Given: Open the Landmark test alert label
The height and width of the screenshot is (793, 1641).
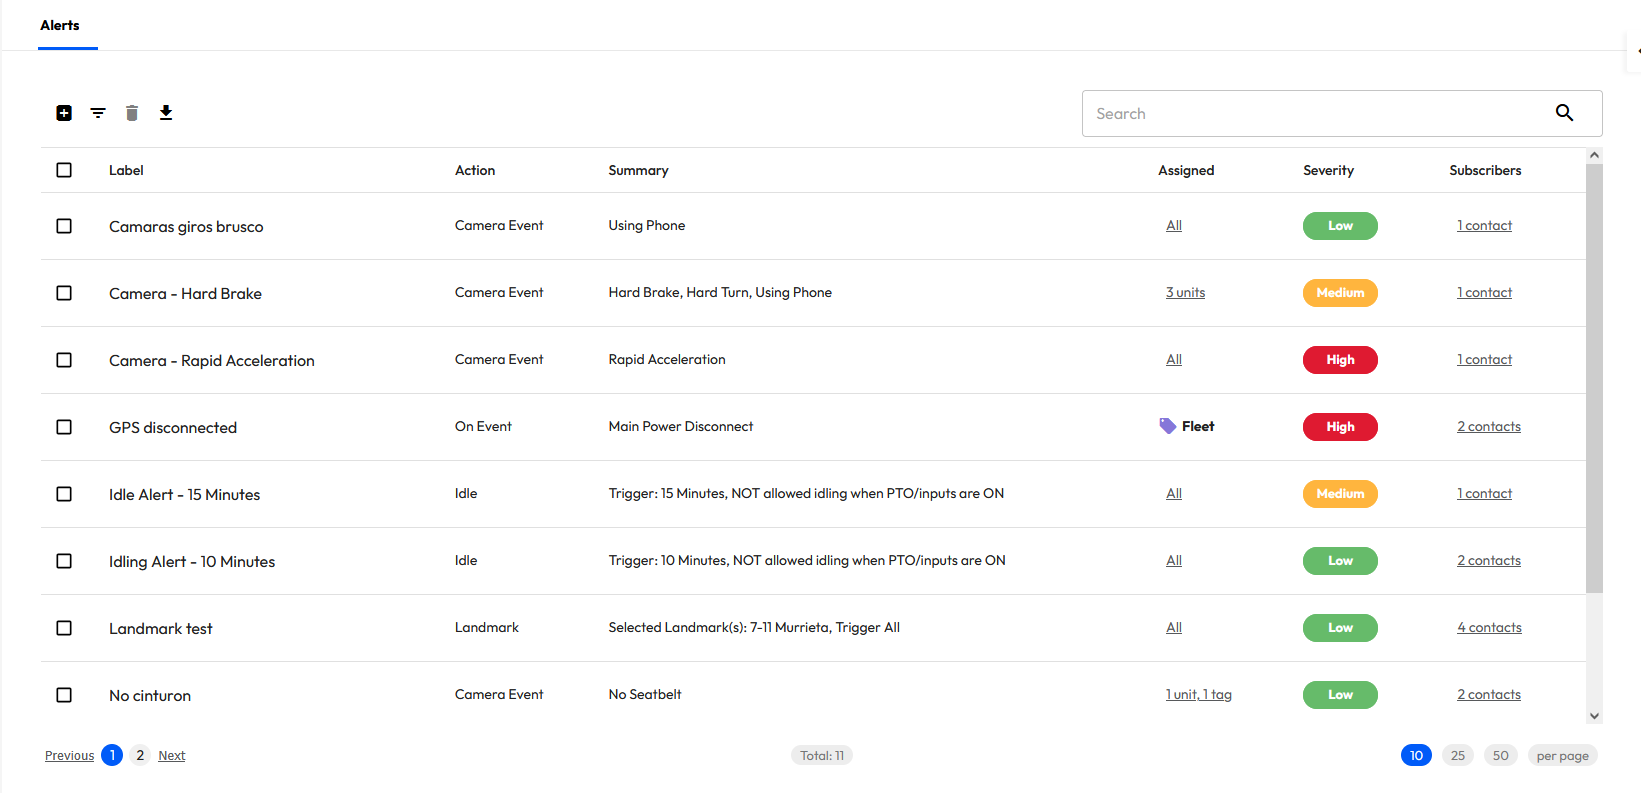Looking at the screenshot, I should coord(161,628).
